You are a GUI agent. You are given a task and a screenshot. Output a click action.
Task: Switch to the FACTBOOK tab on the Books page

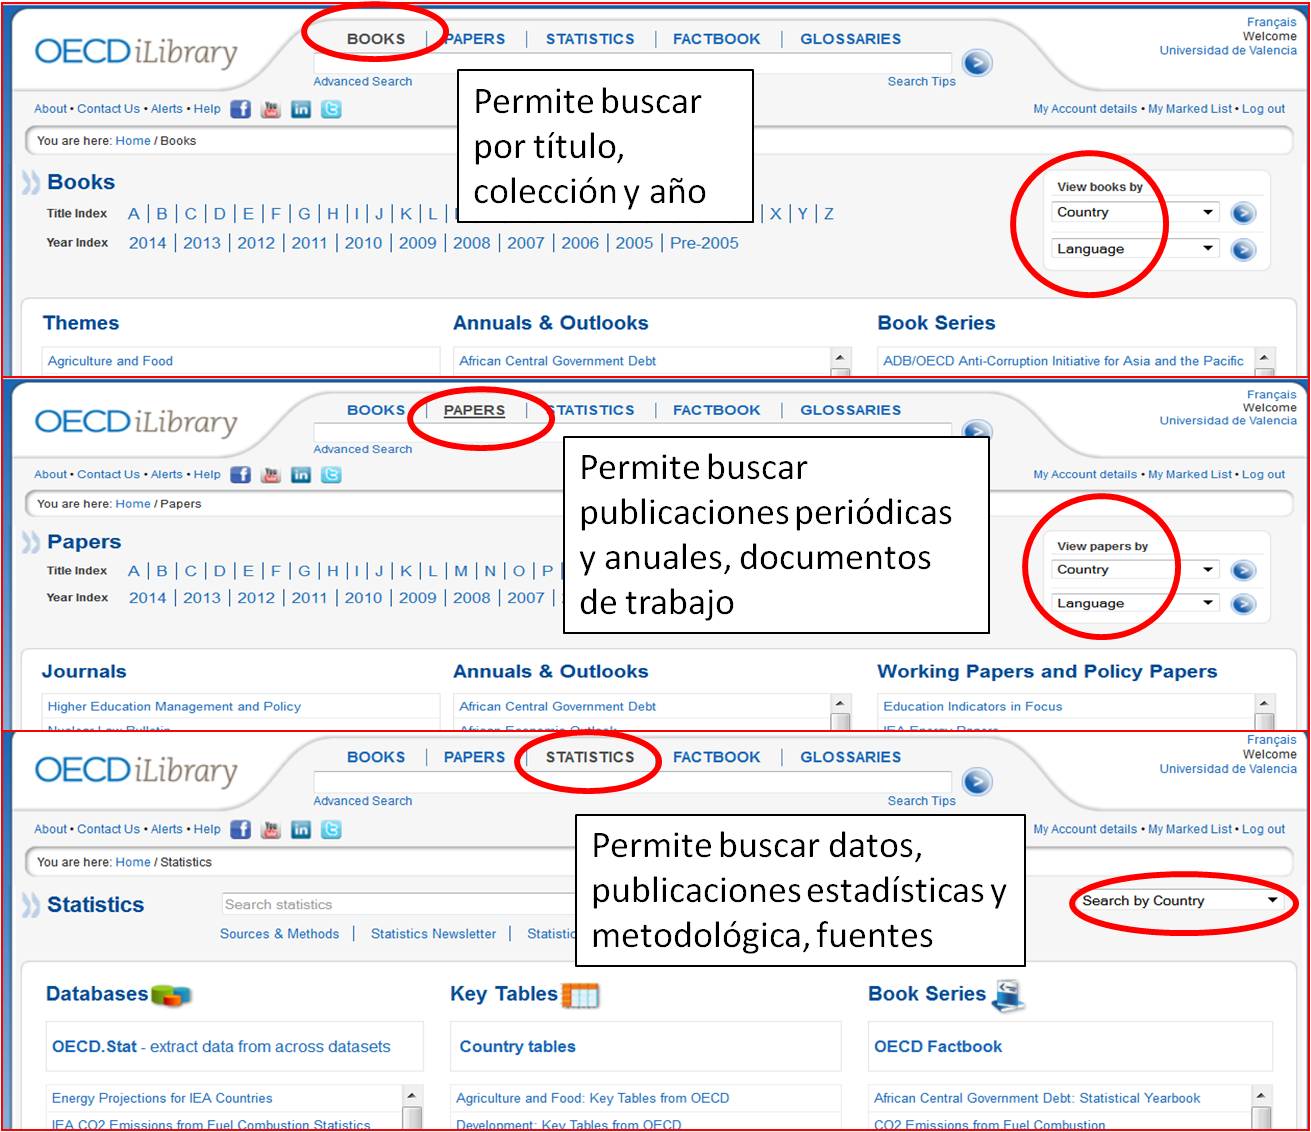[x=716, y=39]
